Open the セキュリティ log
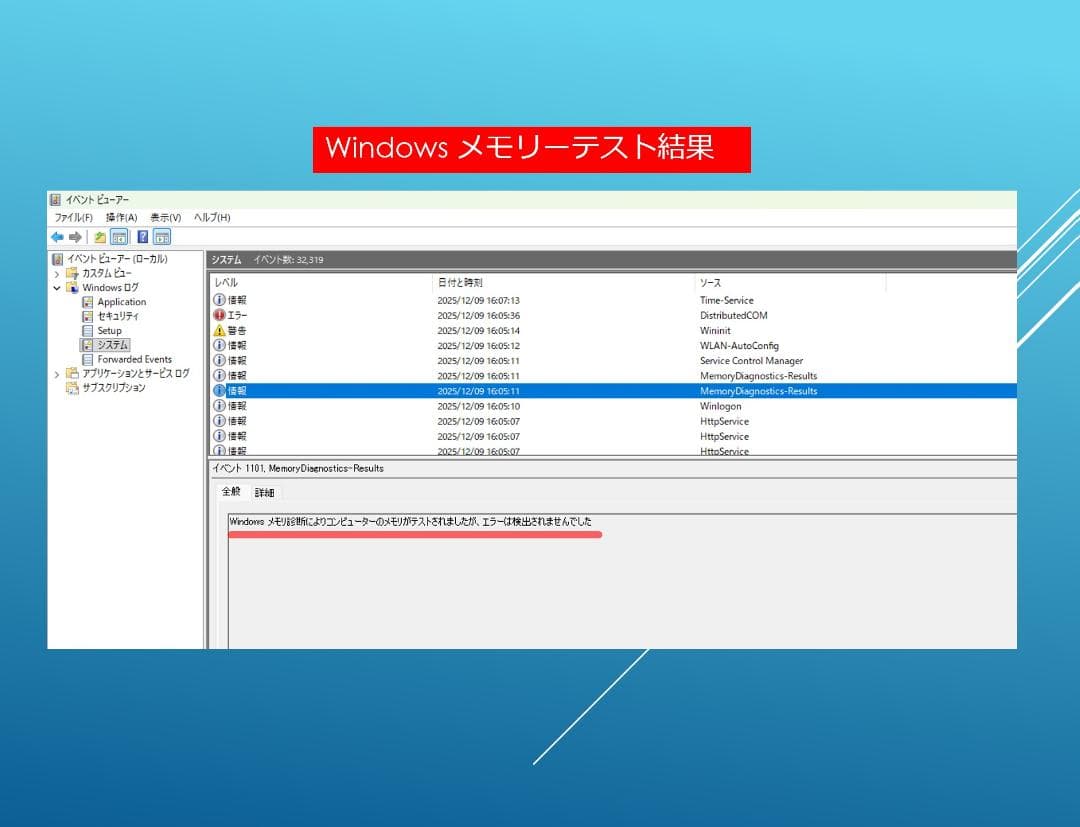 118,316
